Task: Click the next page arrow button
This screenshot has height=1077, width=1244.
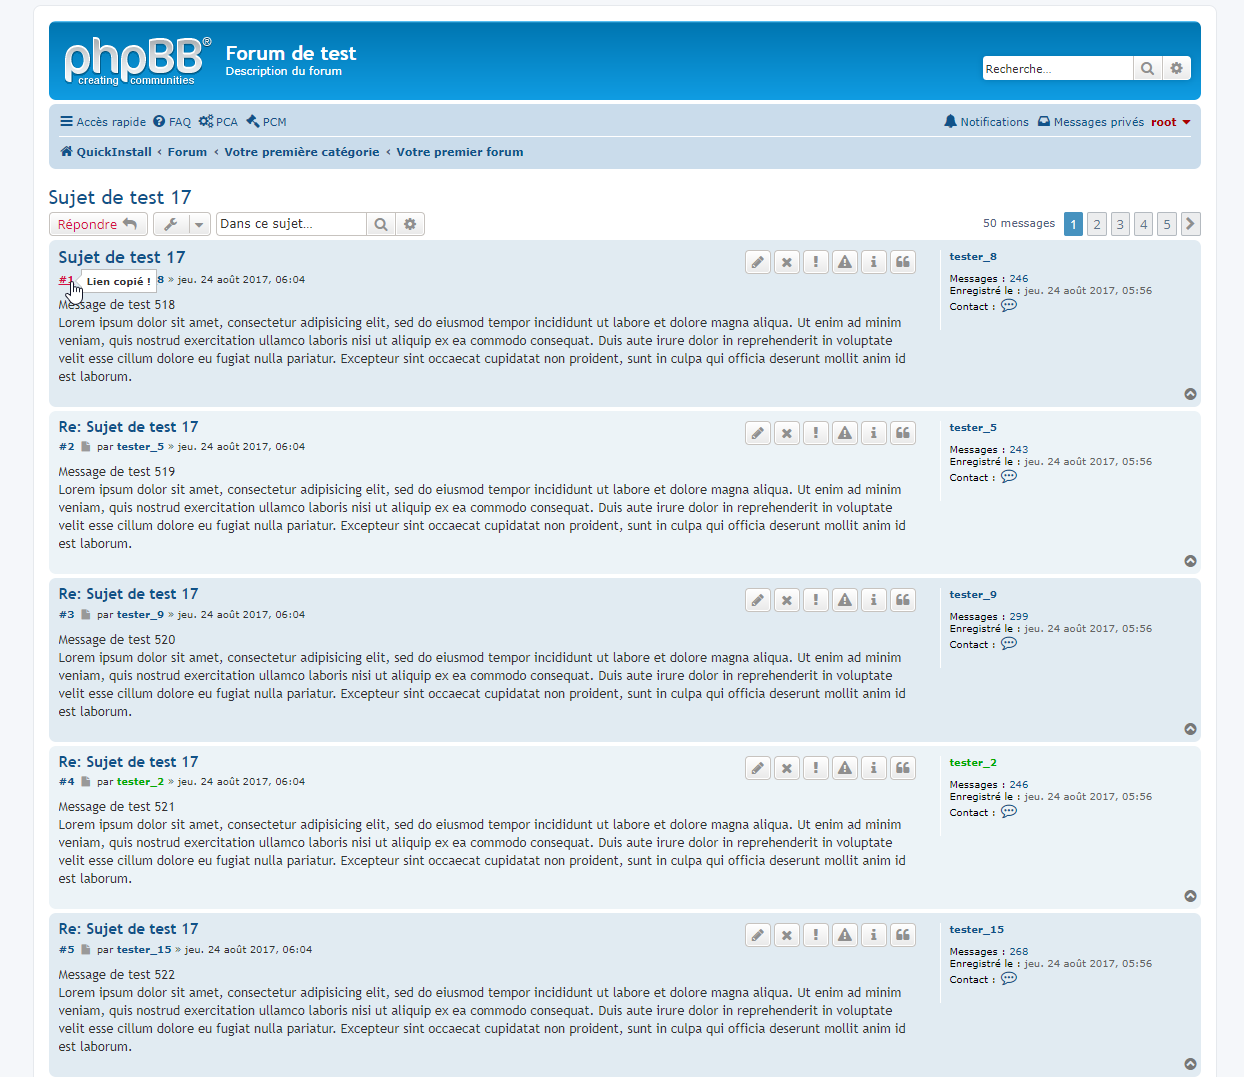Action: (x=1190, y=224)
